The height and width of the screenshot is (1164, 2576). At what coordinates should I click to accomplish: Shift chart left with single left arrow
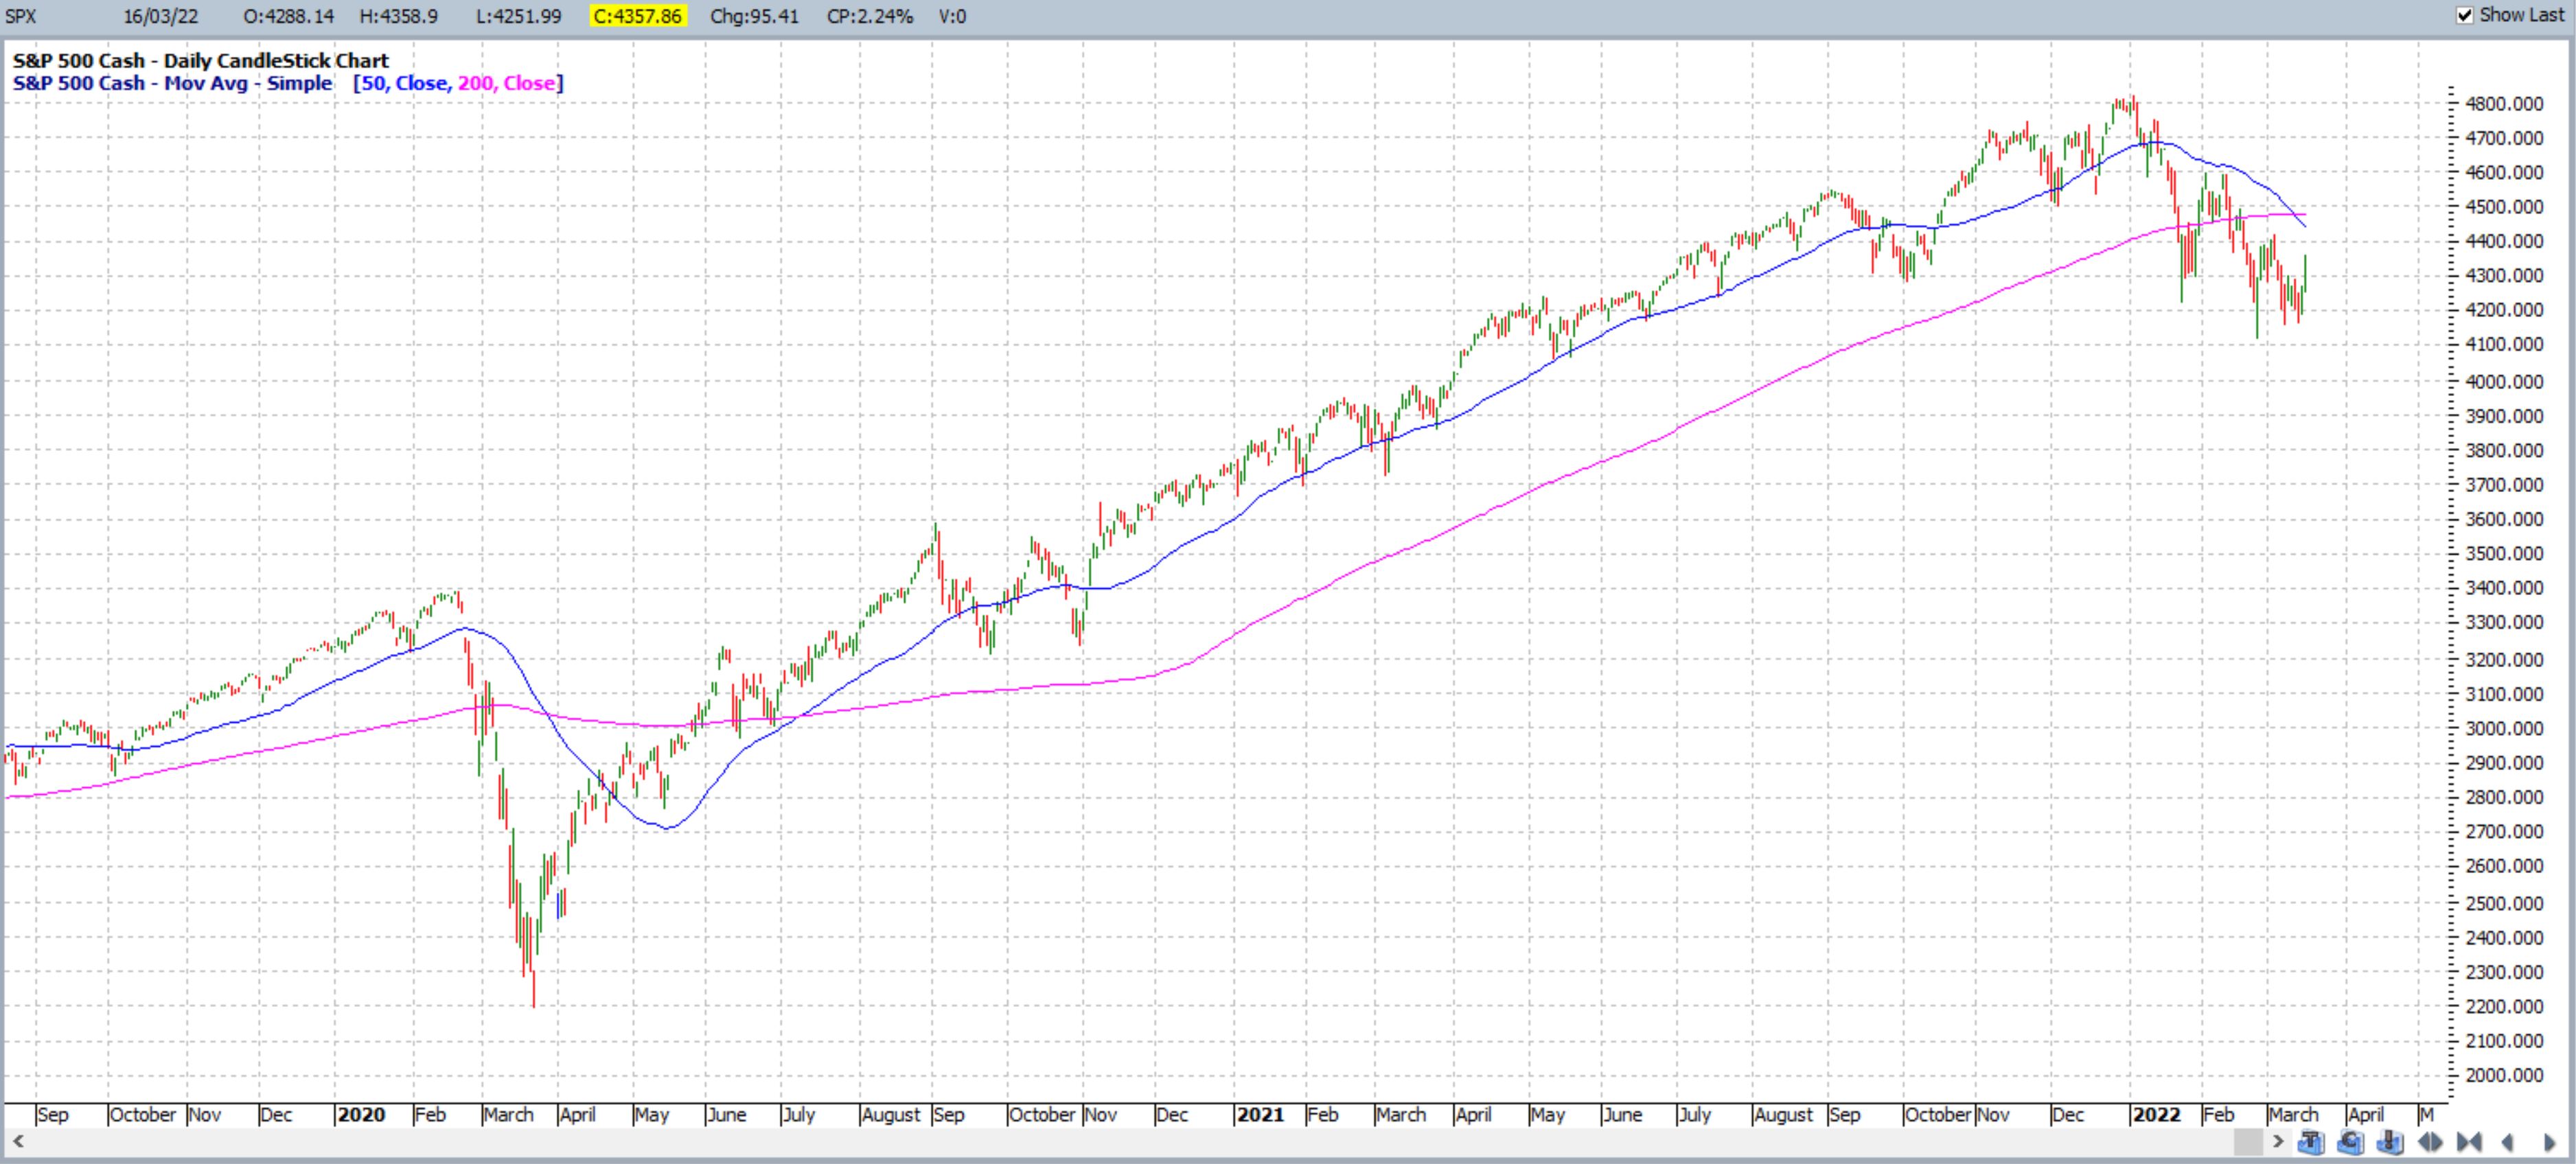(x=2507, y=1142)
